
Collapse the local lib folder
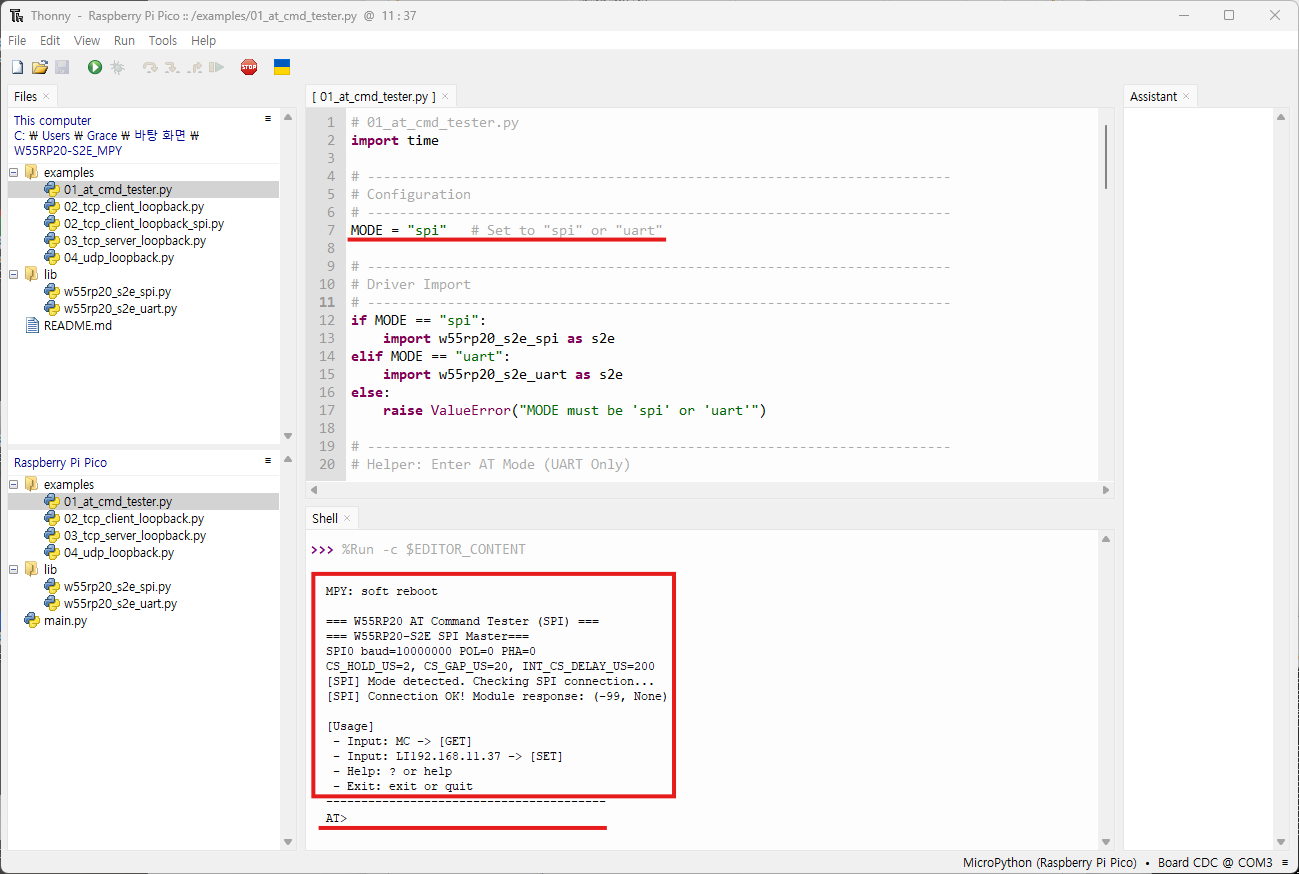(x=14, y=274)
